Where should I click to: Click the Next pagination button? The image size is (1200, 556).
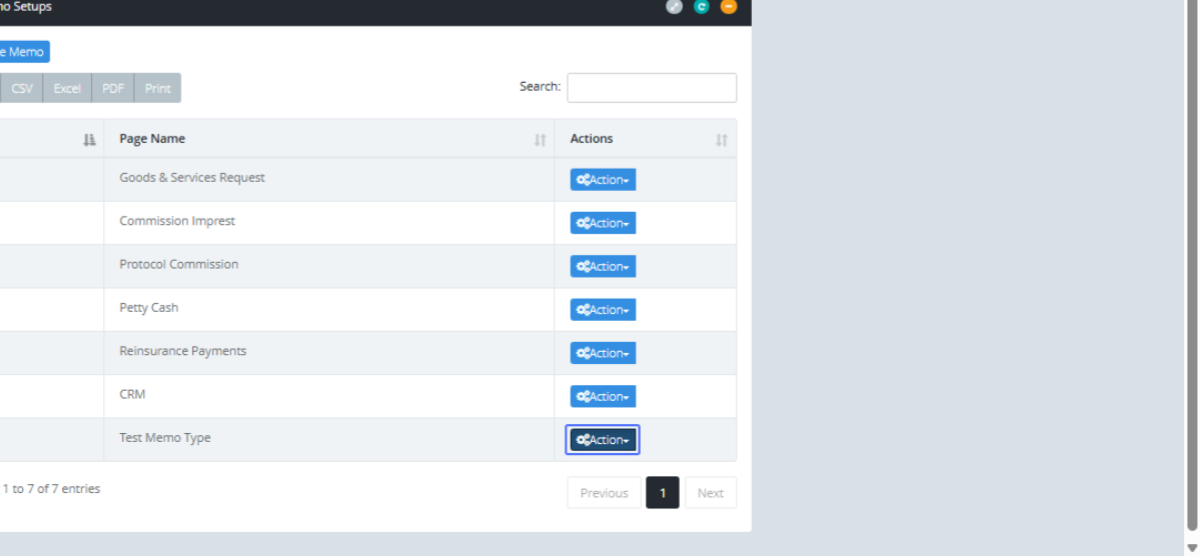point(710,493)
